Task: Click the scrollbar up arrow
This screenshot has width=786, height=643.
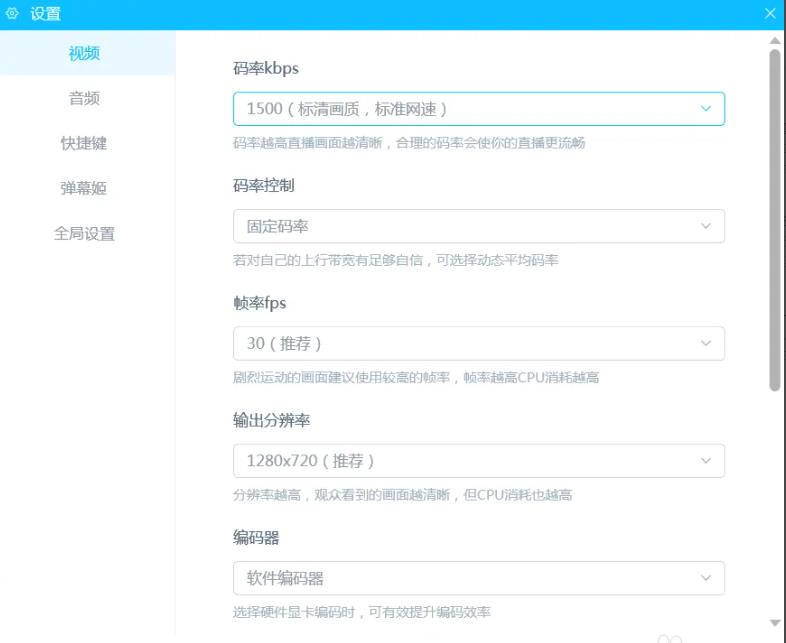Action: [x=775, y=41]
